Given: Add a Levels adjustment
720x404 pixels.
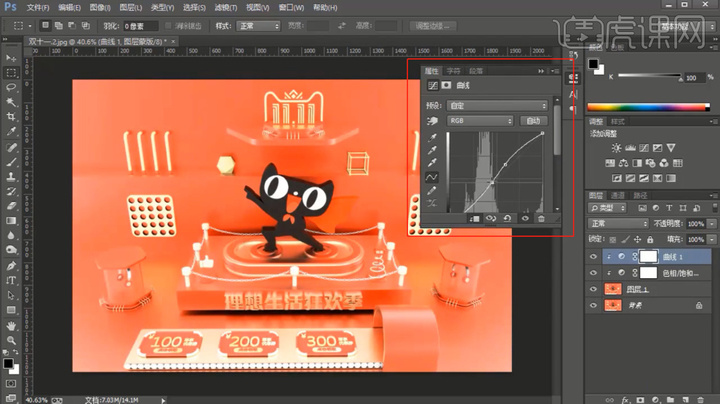Looking at the screenshot, I should click(630, 148).
